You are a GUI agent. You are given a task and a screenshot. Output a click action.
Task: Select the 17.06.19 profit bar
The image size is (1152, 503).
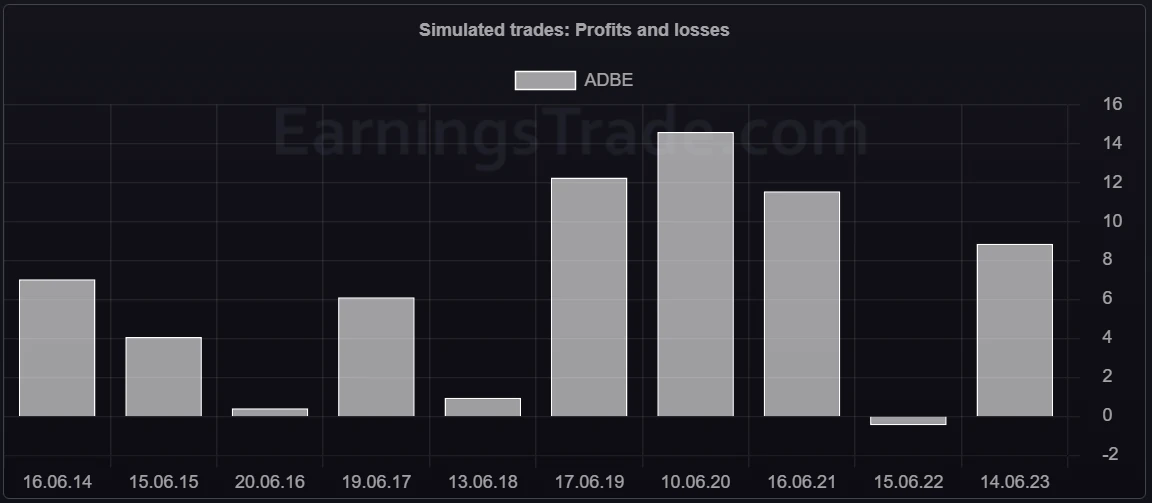[589, 296]
